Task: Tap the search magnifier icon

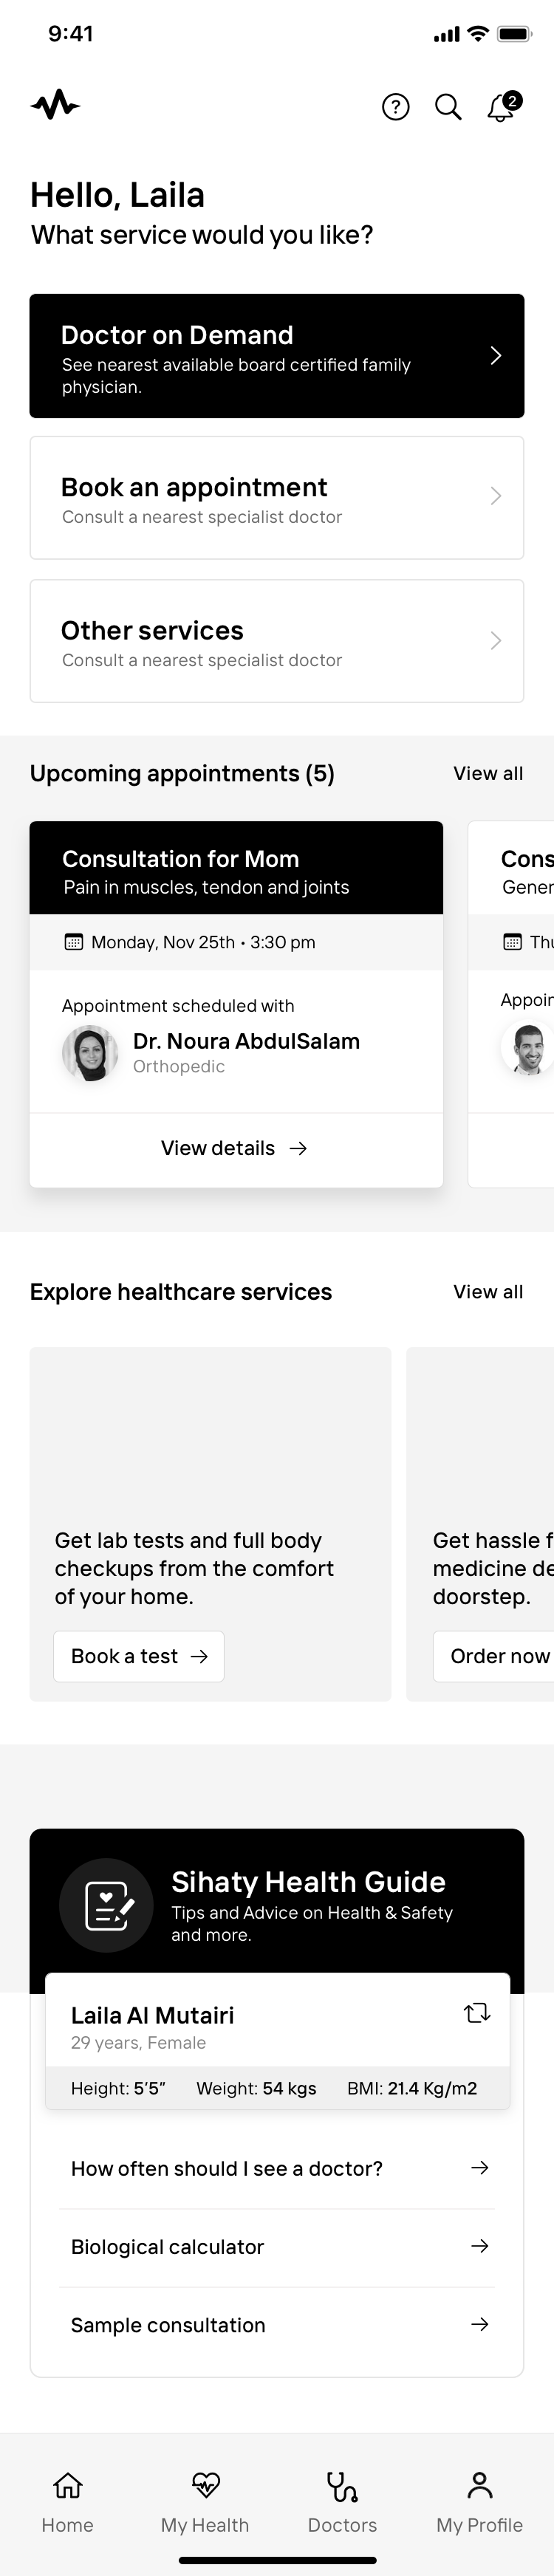Action: tap(448, 107)
